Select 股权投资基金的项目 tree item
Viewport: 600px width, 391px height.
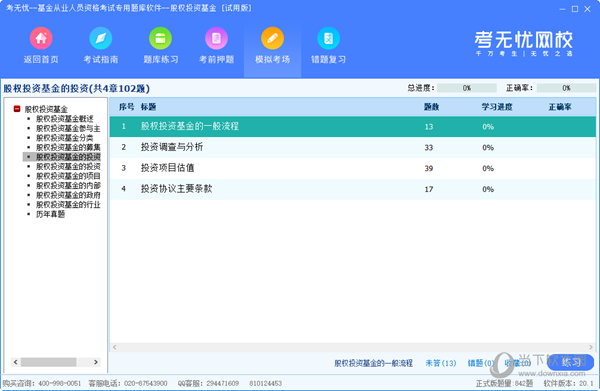[x=68, y=176]
